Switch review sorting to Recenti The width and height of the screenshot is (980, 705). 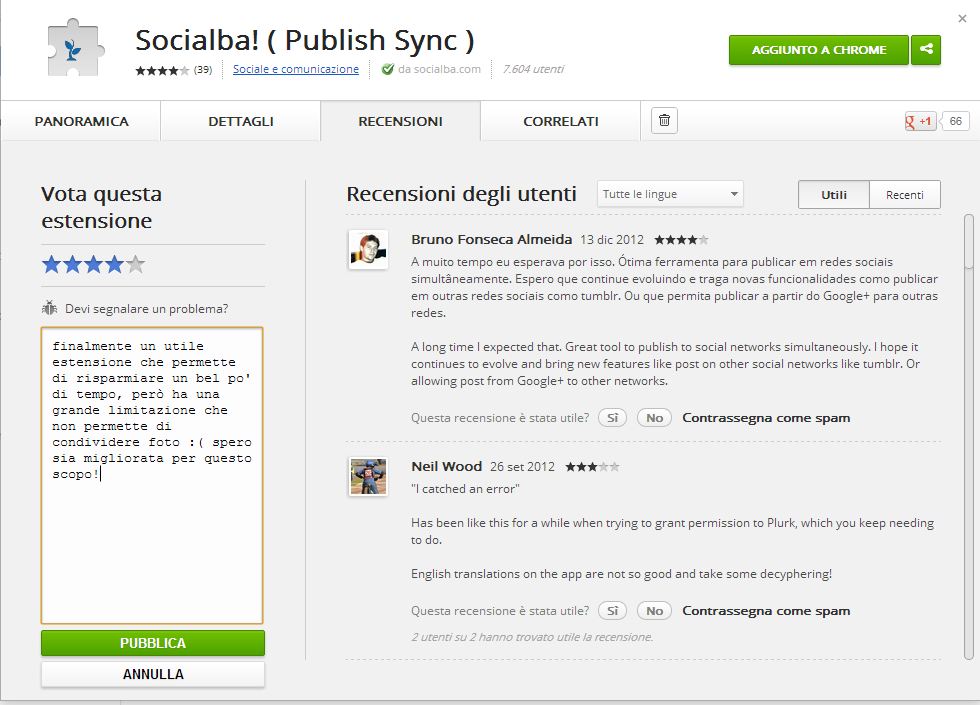[x=904, y=194]
